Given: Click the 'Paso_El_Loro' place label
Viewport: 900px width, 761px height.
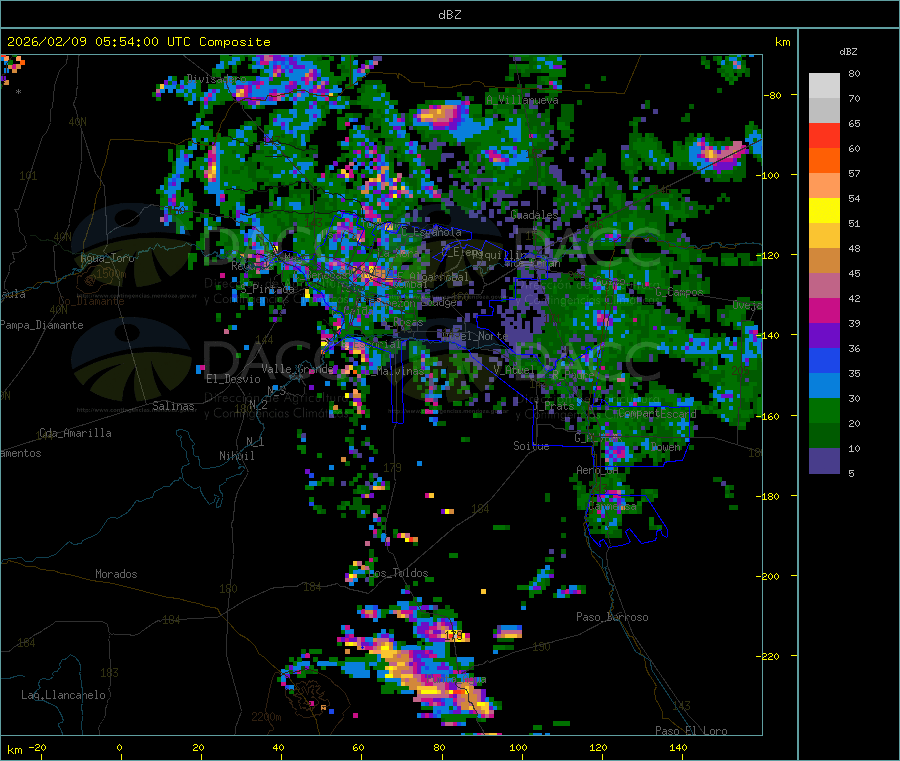Looking at the screenshot, I should click(x=691, y=731).
